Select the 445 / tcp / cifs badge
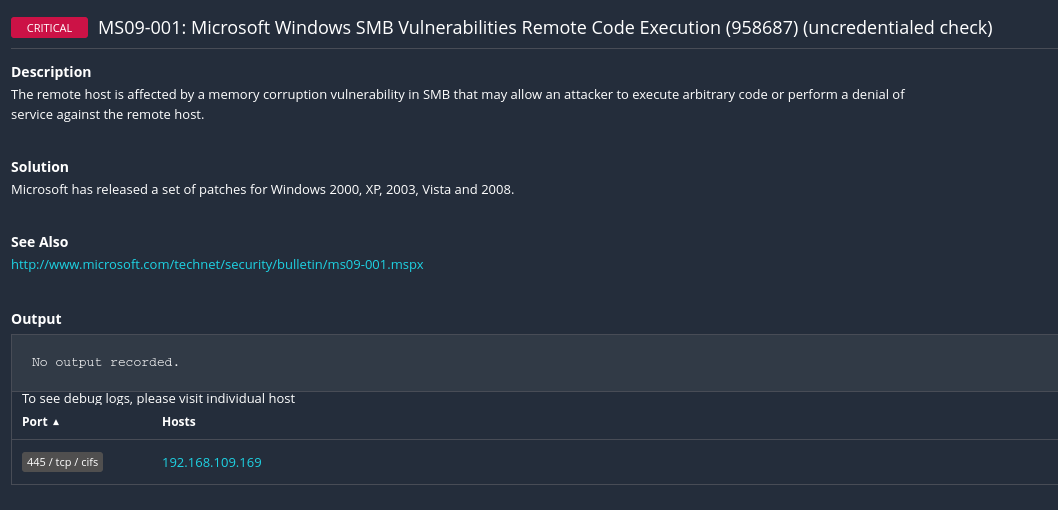The image size is (1058, 510). [x=63, y=462]
